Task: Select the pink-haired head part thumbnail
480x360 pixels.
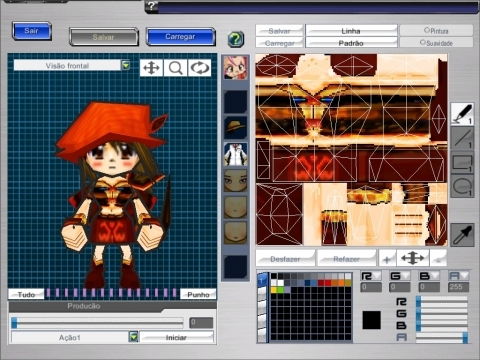Action: pos(235,68)
